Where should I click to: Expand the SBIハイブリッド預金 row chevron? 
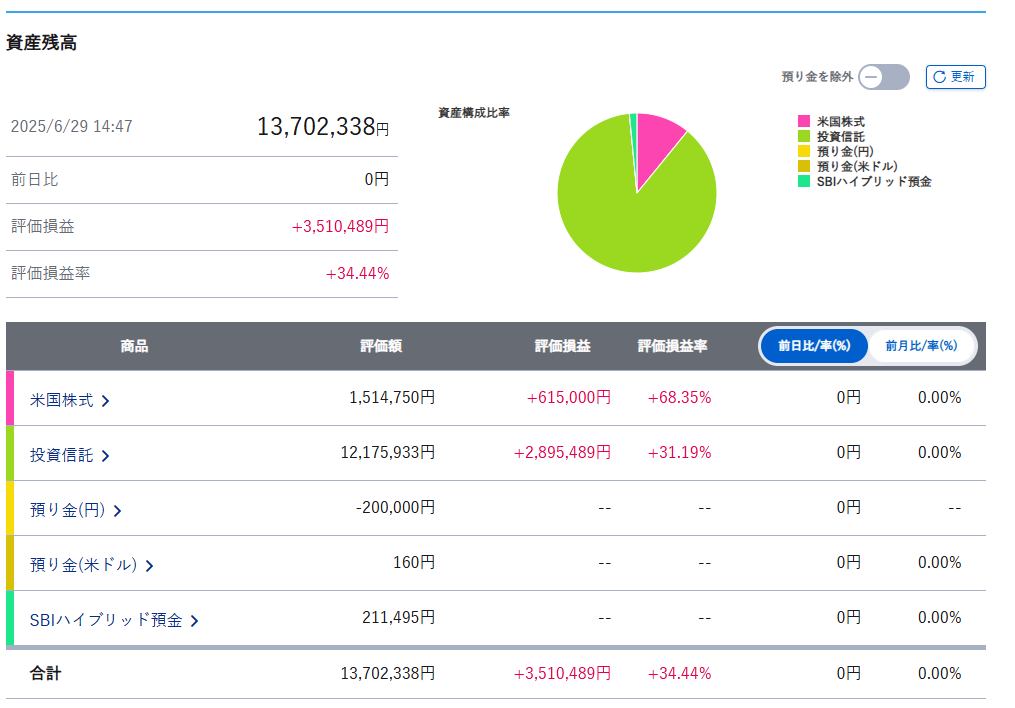click(x=194, y=621)
